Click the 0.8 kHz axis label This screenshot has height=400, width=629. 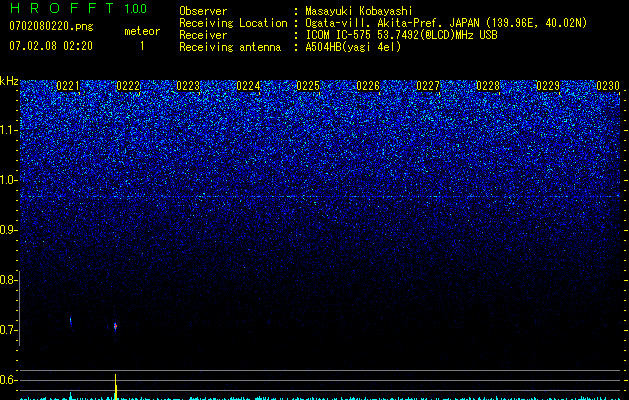(8, 280)
